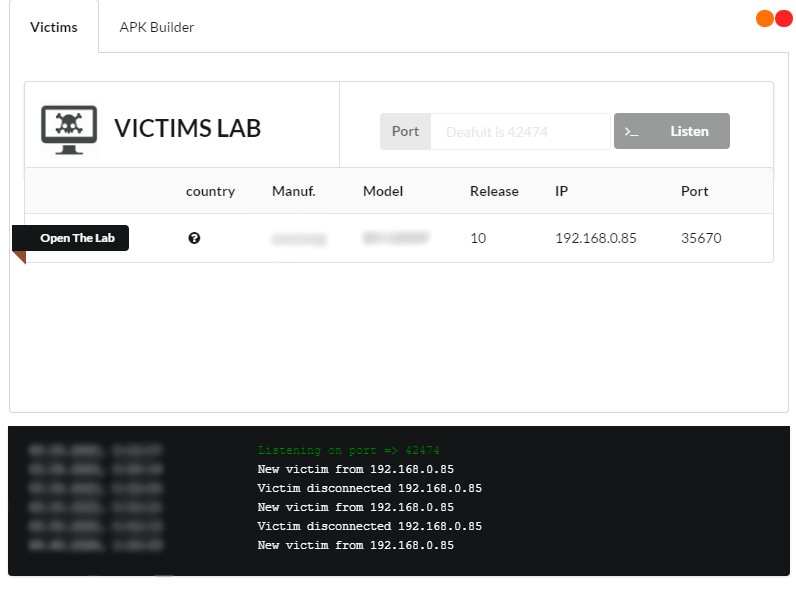Click the 192.168.0.85 cell in table row

point(595,238)
